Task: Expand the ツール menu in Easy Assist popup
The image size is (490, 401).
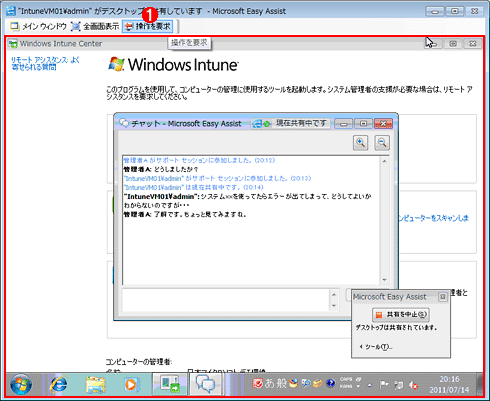Action: pyautogui.click(x=376, y=347)
